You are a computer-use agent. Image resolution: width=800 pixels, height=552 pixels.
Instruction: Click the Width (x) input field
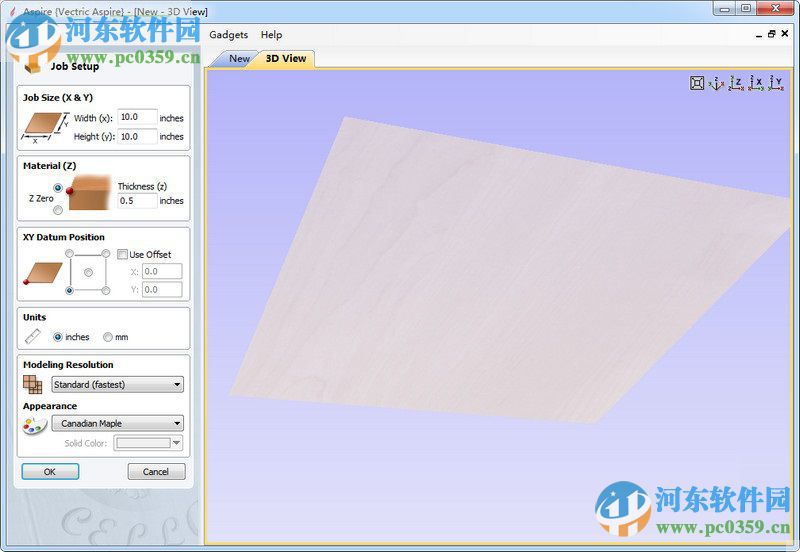pos(137,117)
